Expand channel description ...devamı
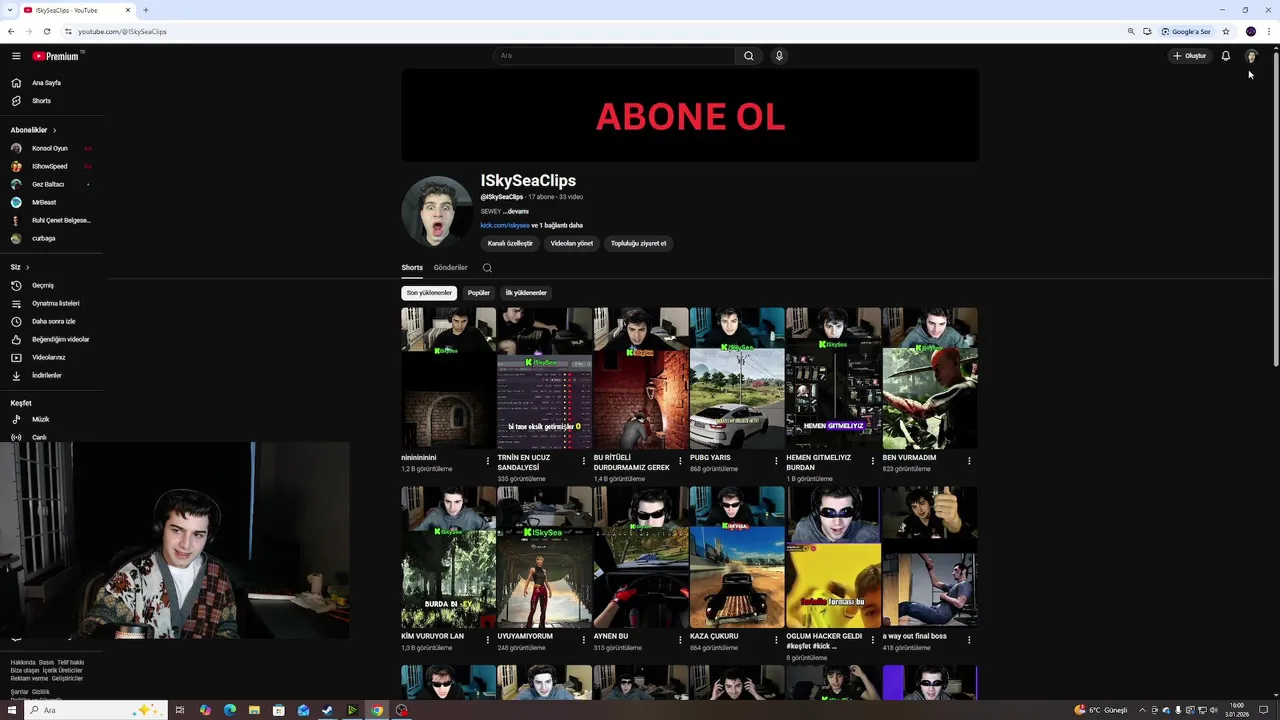This screenshot has width=1280, height=720. coord(516,212)
